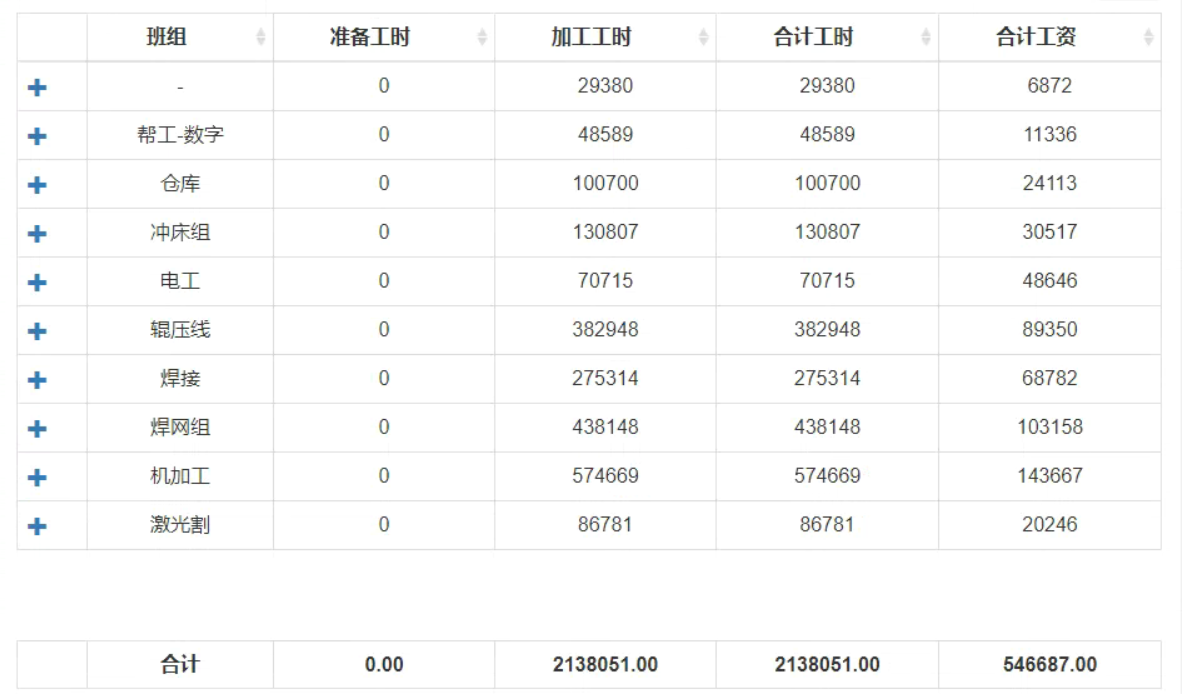Click the 合计工资 column header text
The image size is (1182, 694).
[x=1035, y=38]
